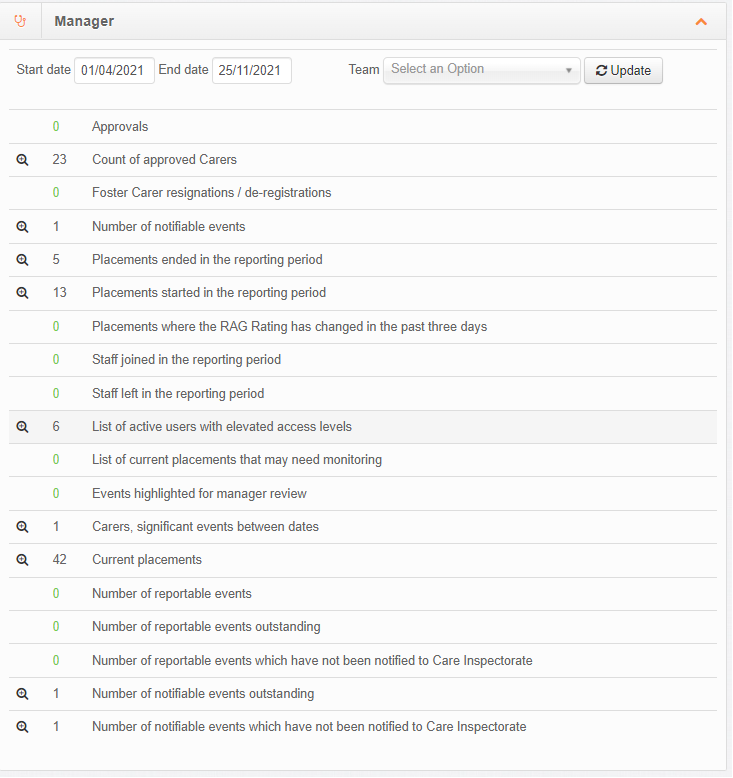Image resolution: width=733 pixels, height=778 pixels.
Task: Click the Update button
Action: pyautogui.click(x=623, y=70)
